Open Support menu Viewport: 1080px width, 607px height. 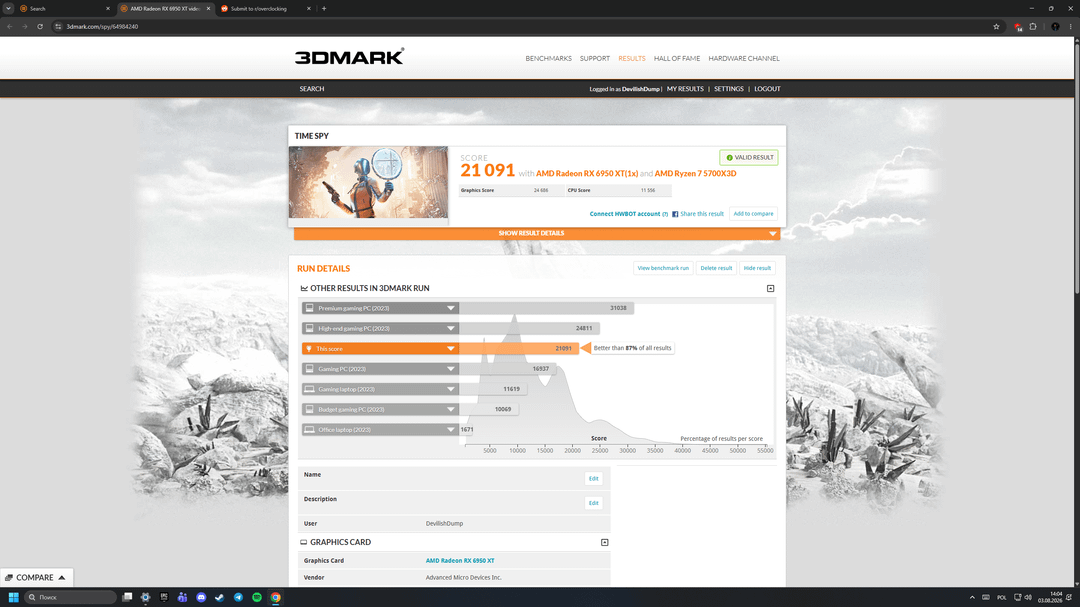click(x=594, y=59)
